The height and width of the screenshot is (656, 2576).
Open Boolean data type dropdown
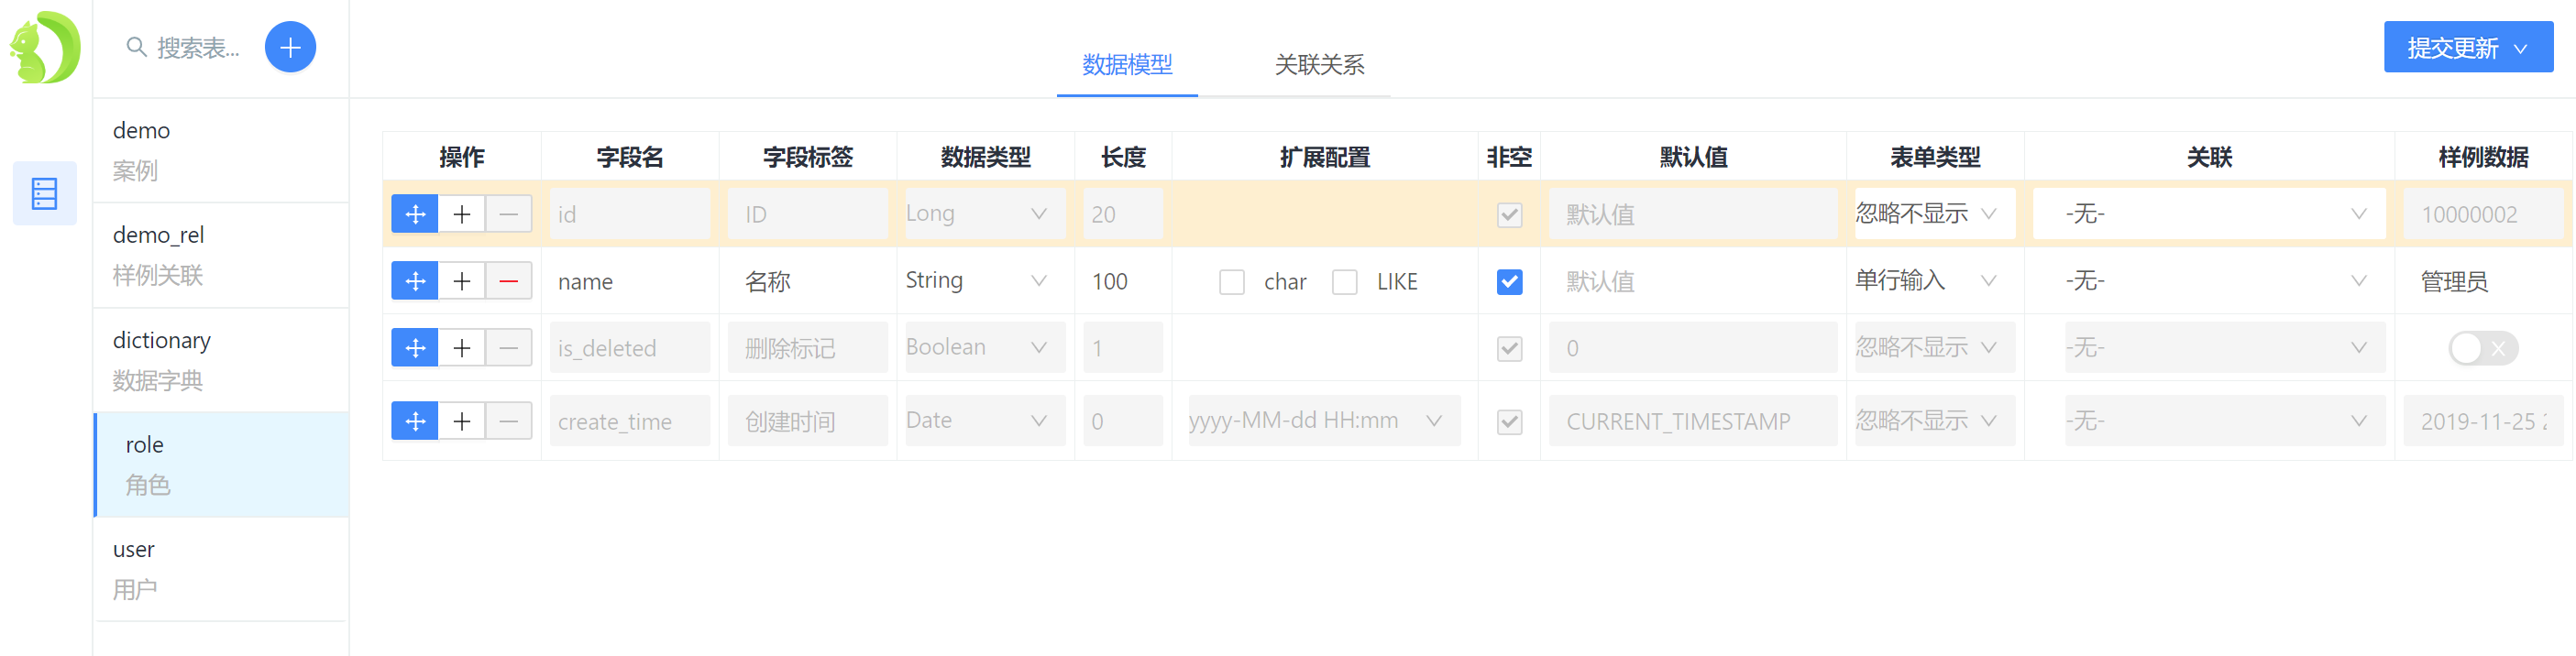pos(985,348)
